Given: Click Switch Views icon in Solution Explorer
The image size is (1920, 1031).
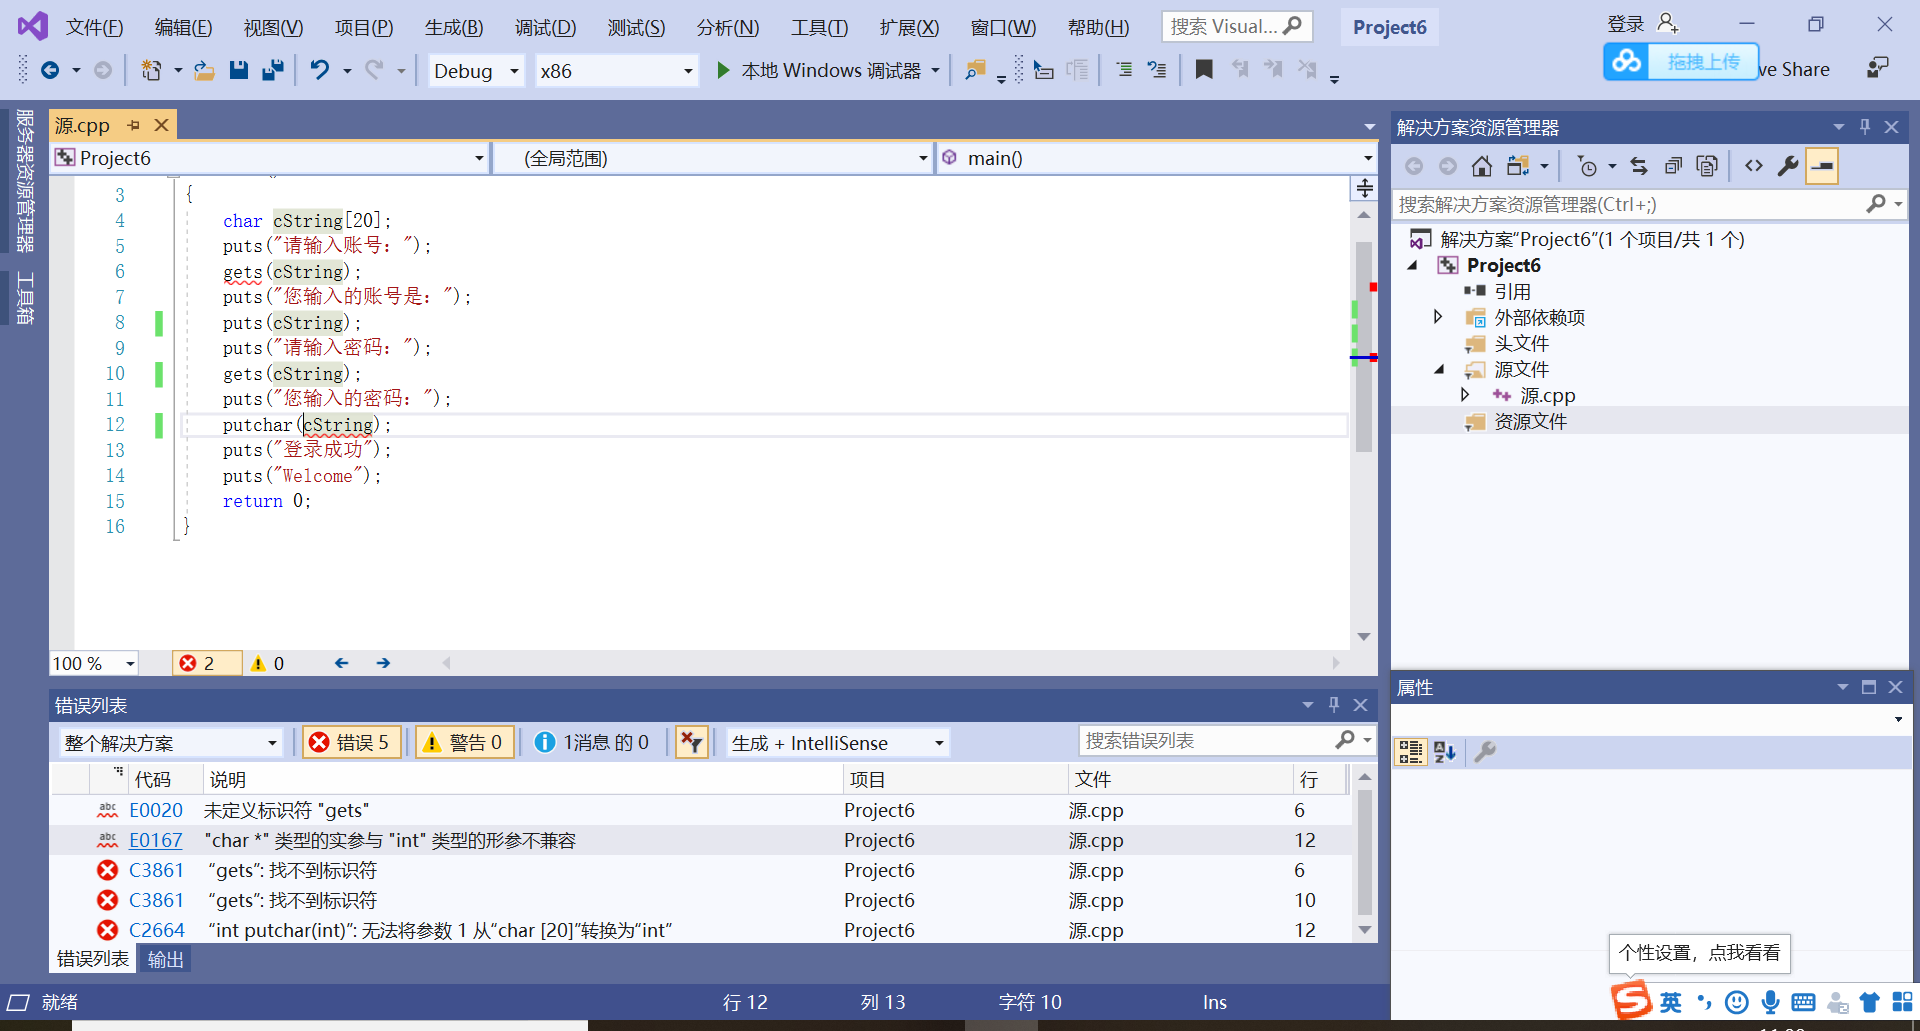Looking at the screenshot, I should 1518,166.
